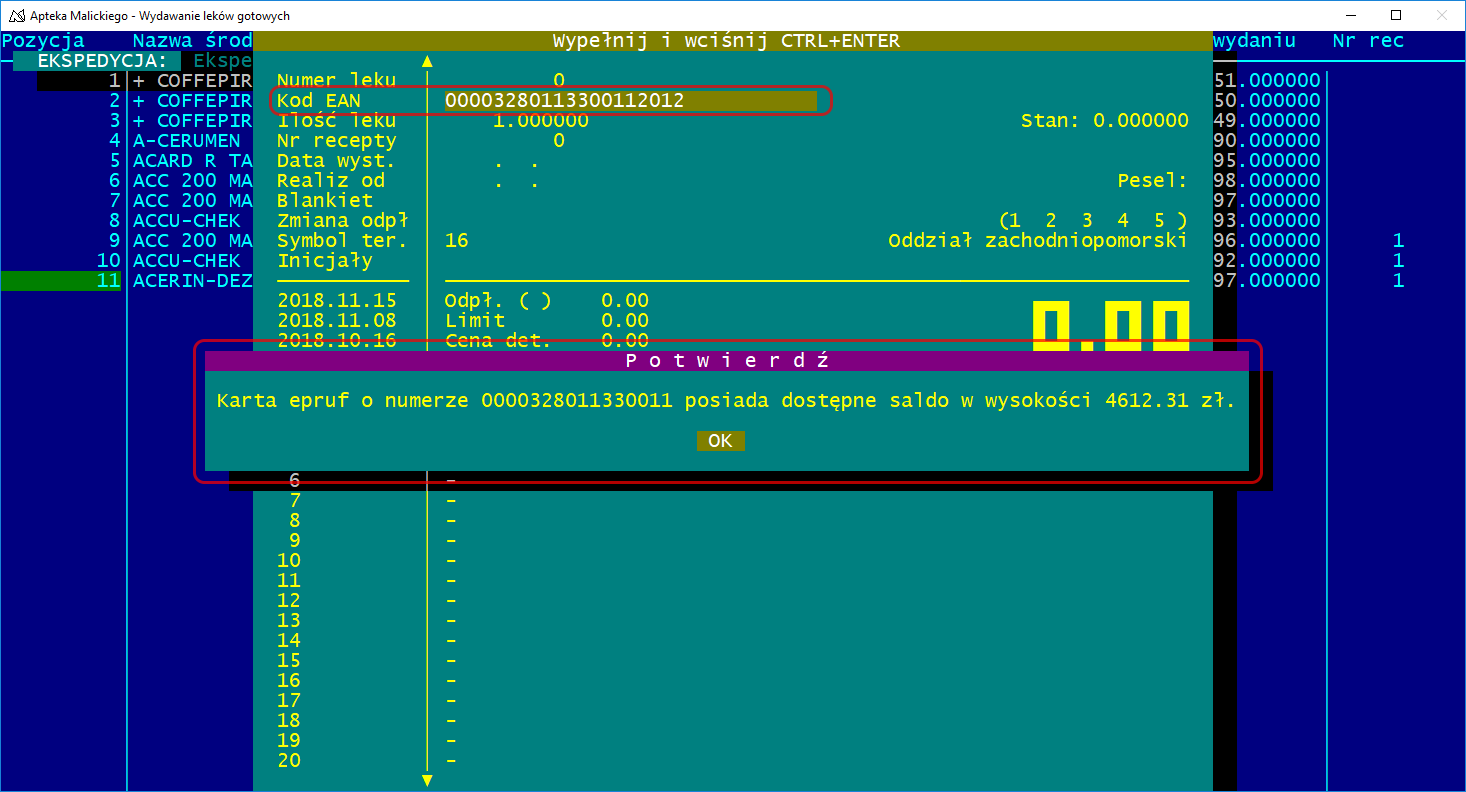Click the yellow down arrow at form bottom
The width and height of the screenshot is (1466, 792).
[x=427, y=780]
